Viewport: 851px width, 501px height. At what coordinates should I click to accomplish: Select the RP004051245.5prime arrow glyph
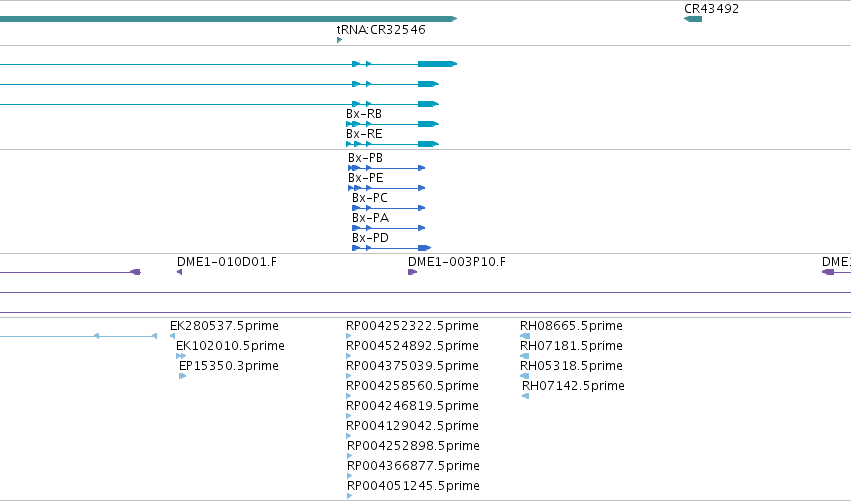point(350,496)
